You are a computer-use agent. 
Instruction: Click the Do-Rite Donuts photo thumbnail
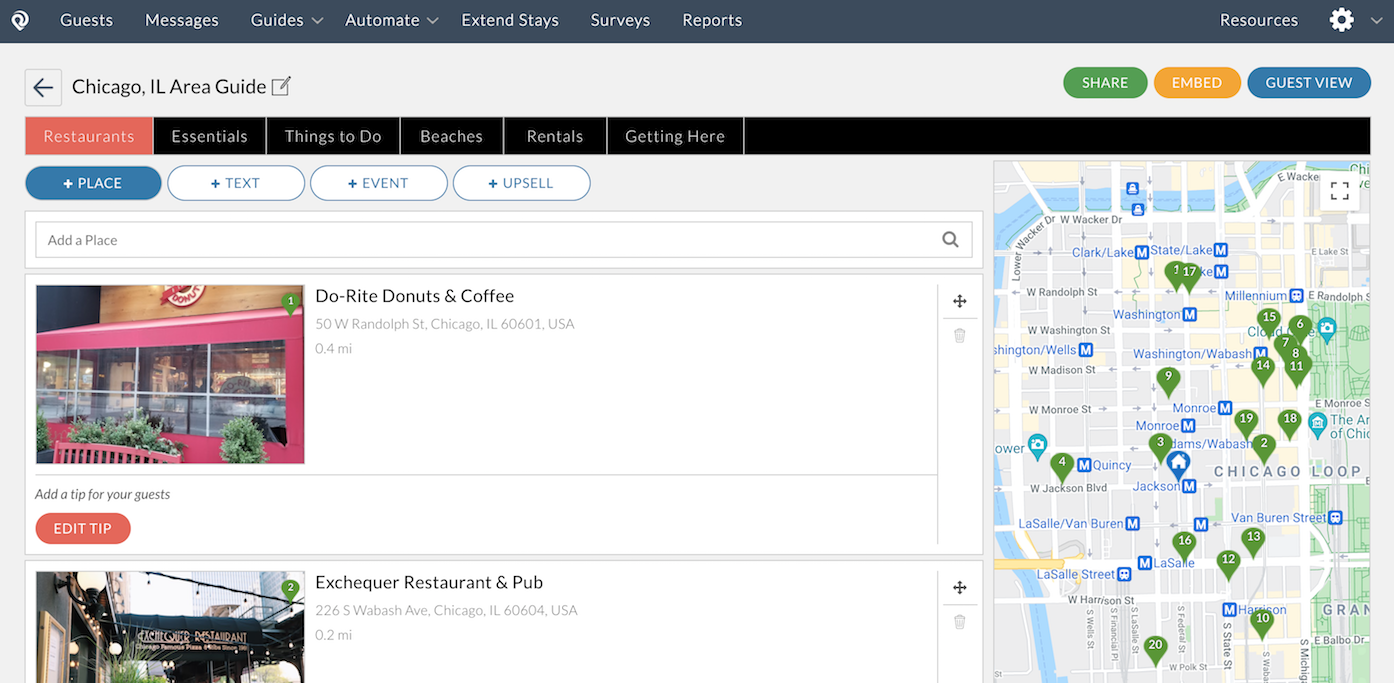(170, 375)
